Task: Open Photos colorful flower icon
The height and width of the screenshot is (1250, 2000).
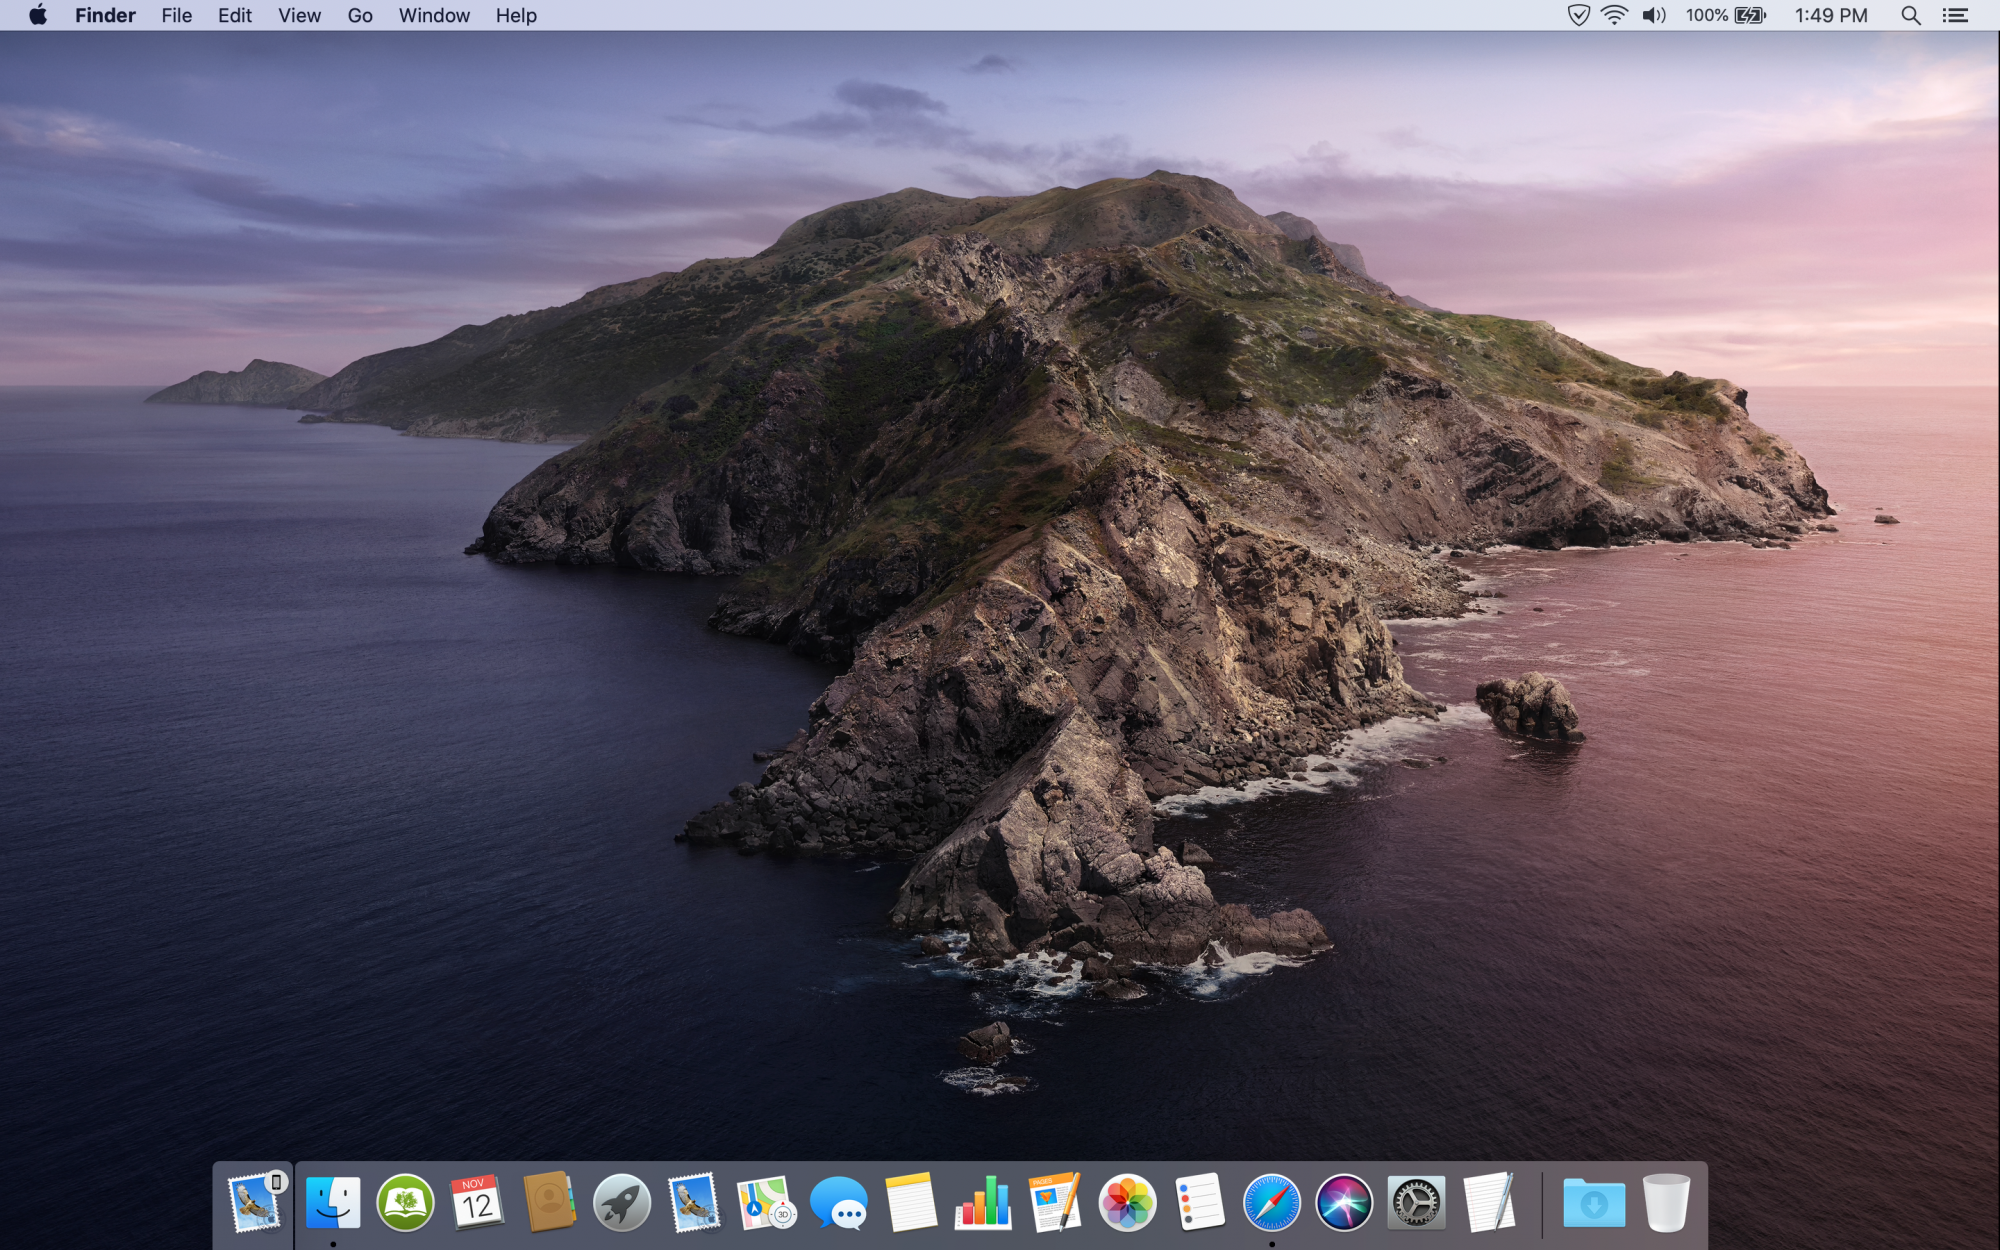Action: point(1127,1202)
